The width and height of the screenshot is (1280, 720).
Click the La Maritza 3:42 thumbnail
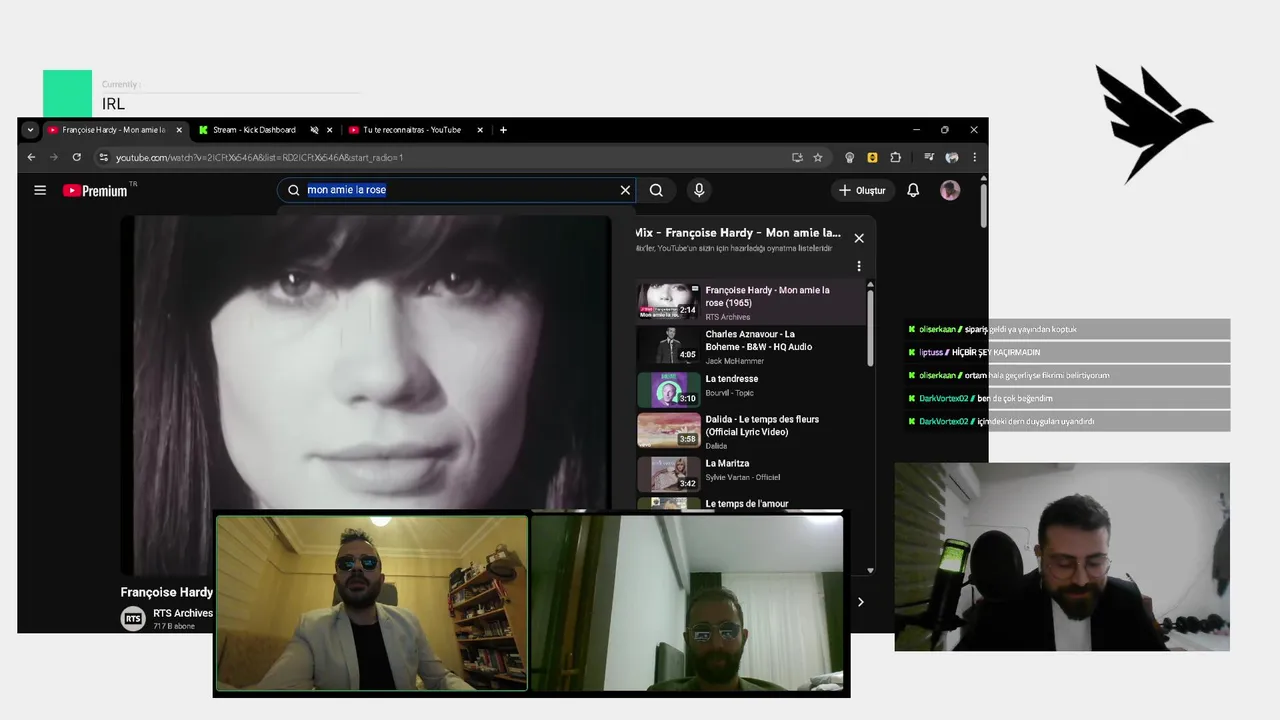(x=669, y=473)
